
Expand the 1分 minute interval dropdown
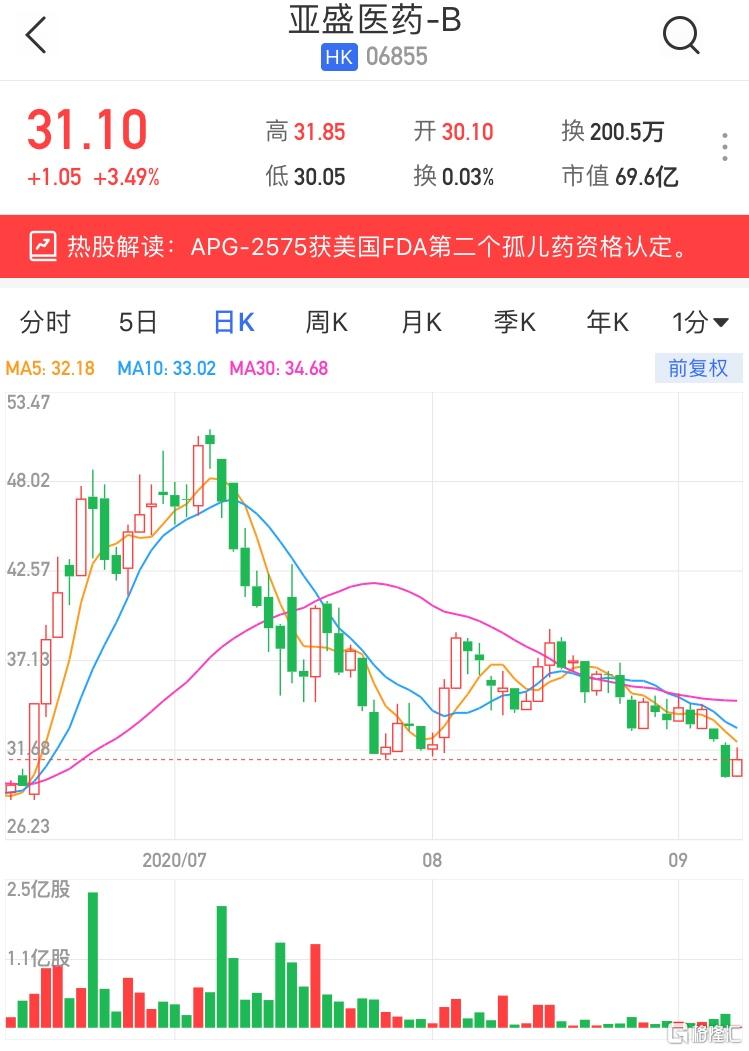click(700, 322)
